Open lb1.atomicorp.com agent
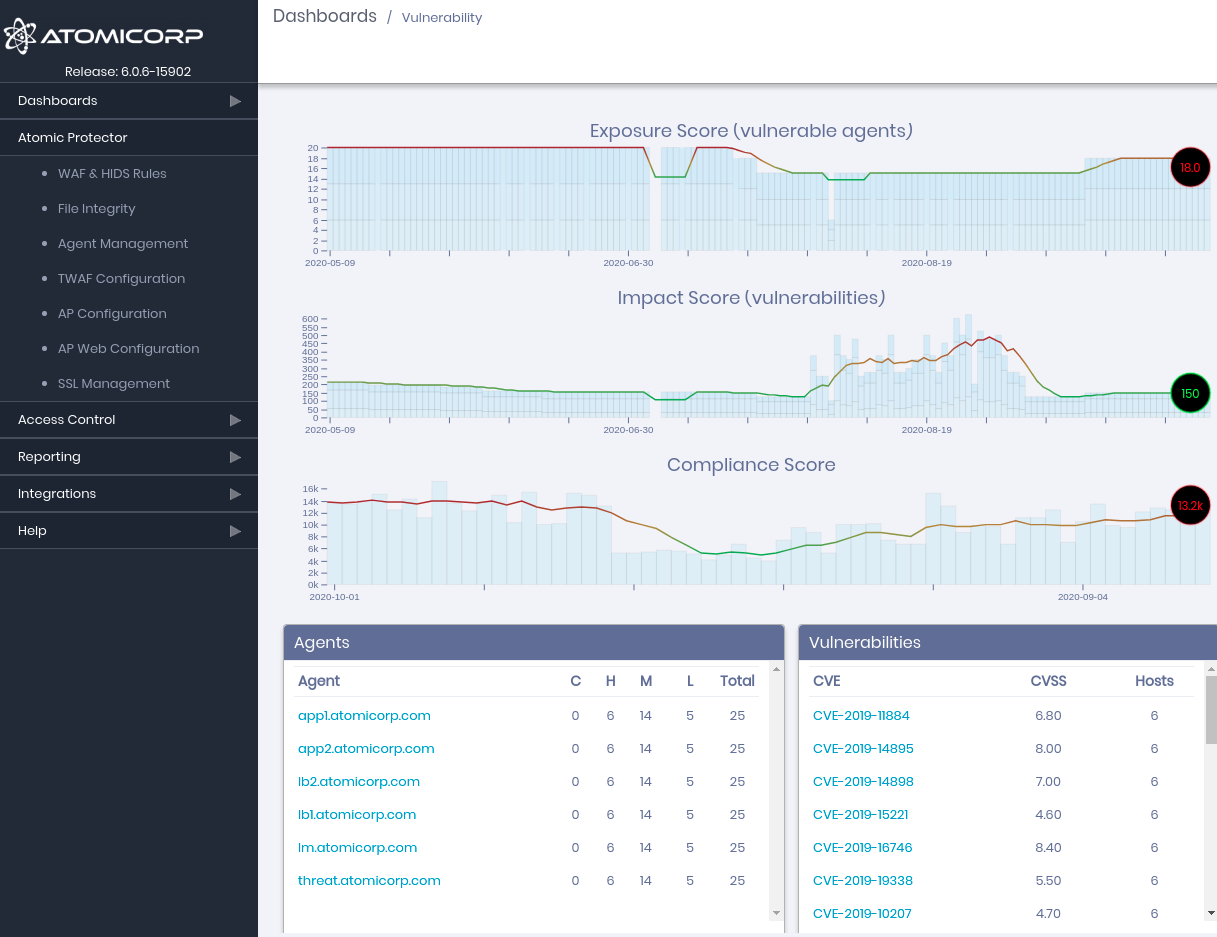Screen dimensions: 1217x937 pyautogui.click(x=357, y=815)
